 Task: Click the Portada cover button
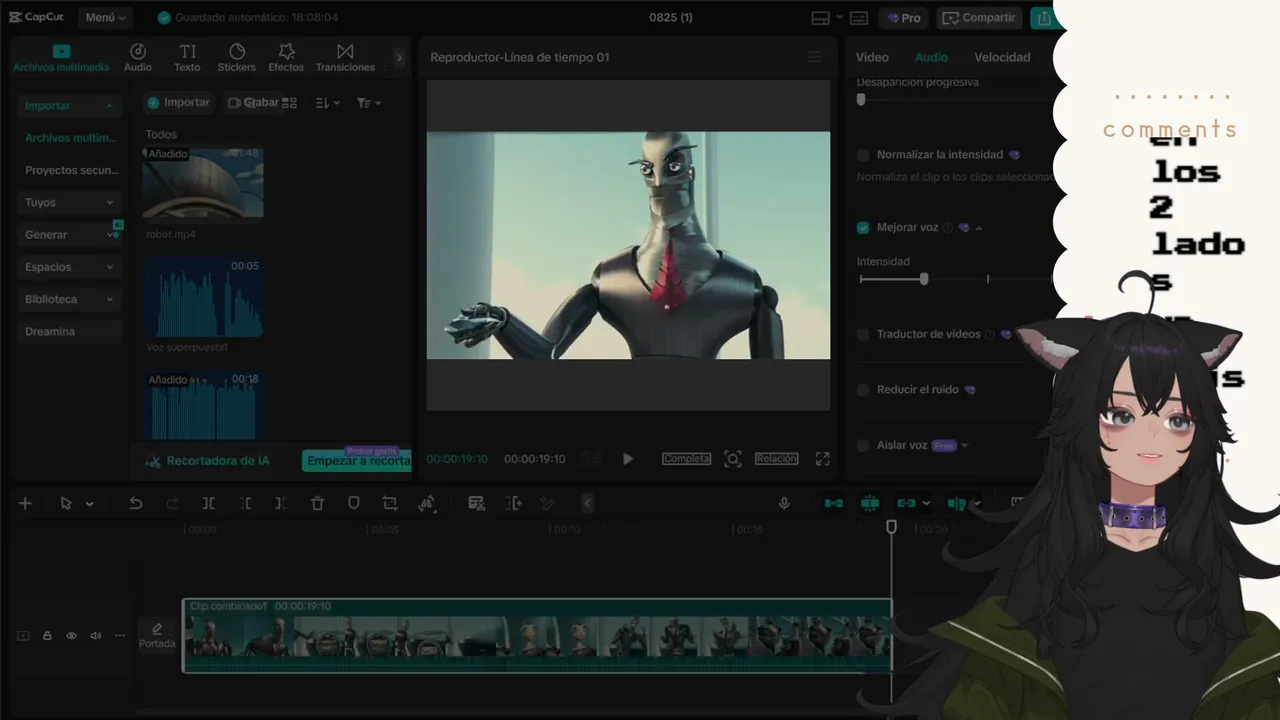tap(157, 636)
